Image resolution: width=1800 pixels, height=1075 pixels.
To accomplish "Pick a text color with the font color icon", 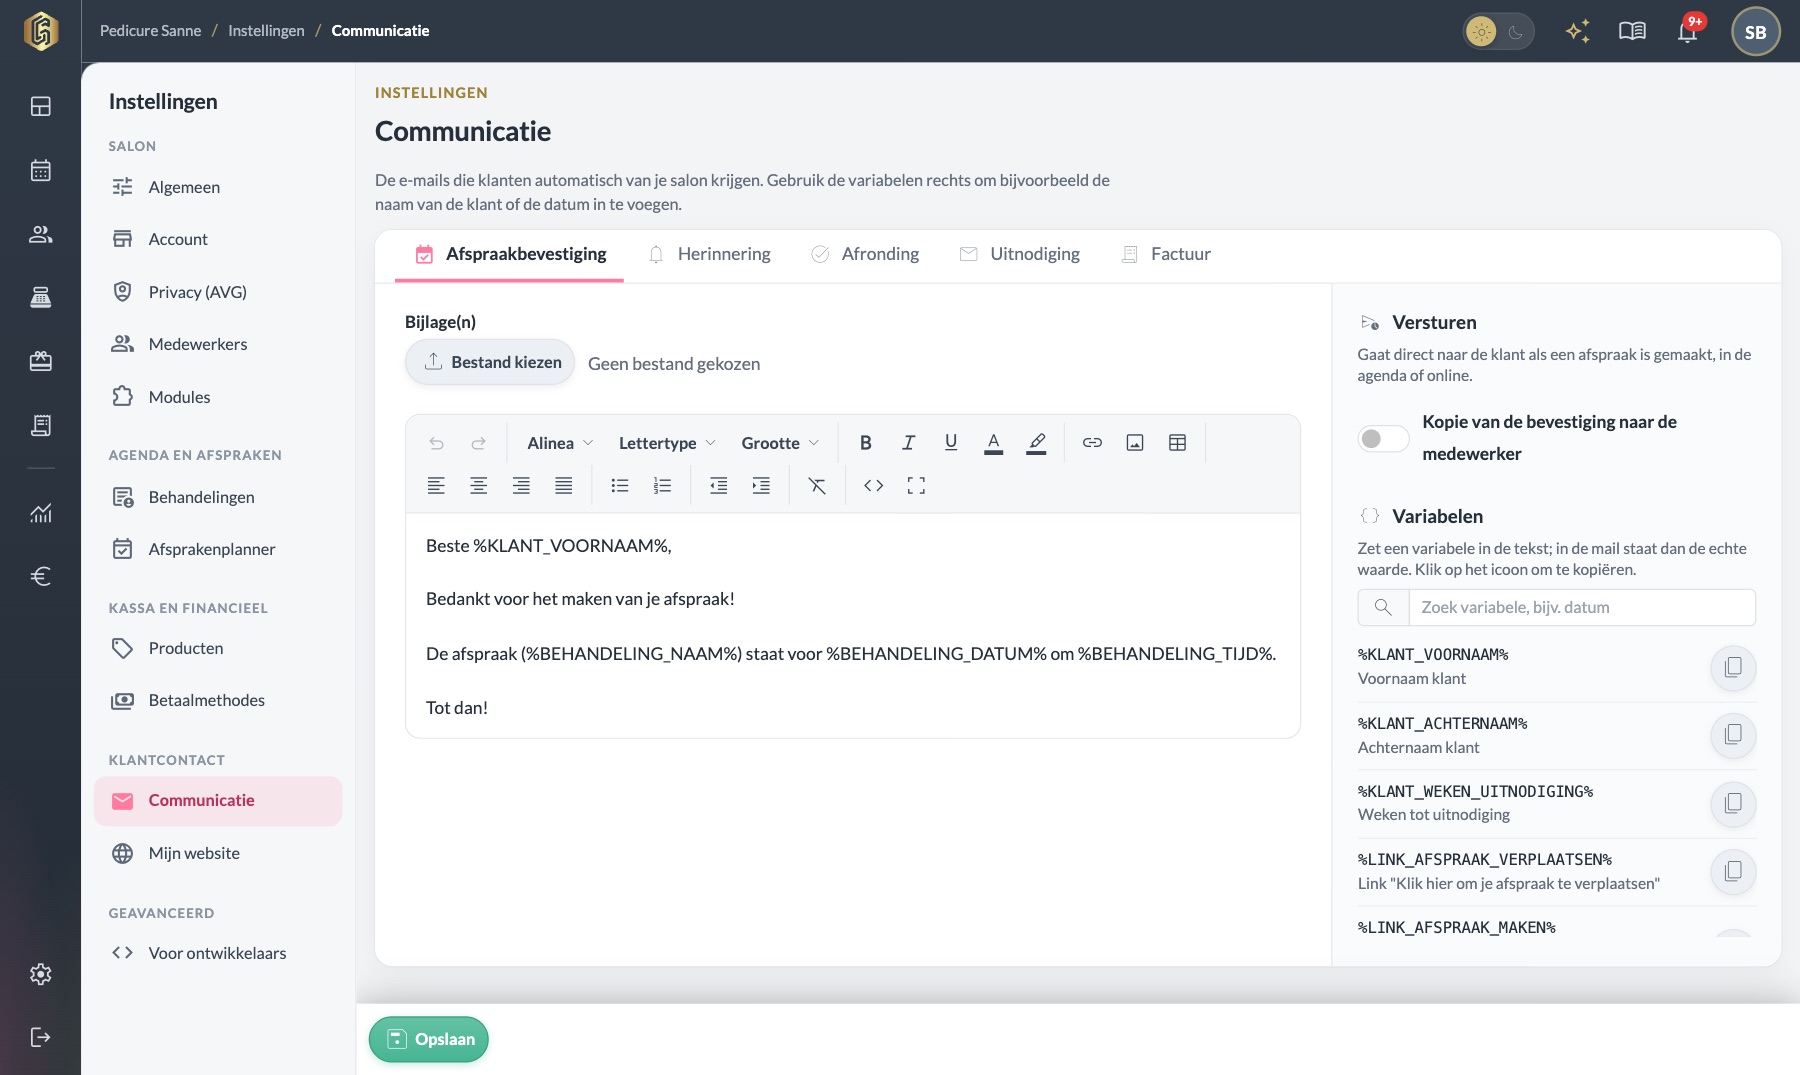I will (x=993, y=443).
